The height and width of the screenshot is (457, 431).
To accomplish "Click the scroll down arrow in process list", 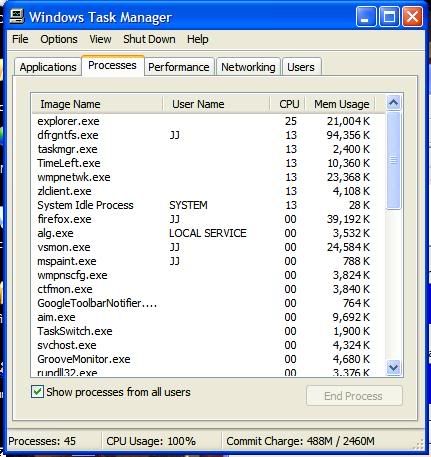I will click(x=393, y=368).
